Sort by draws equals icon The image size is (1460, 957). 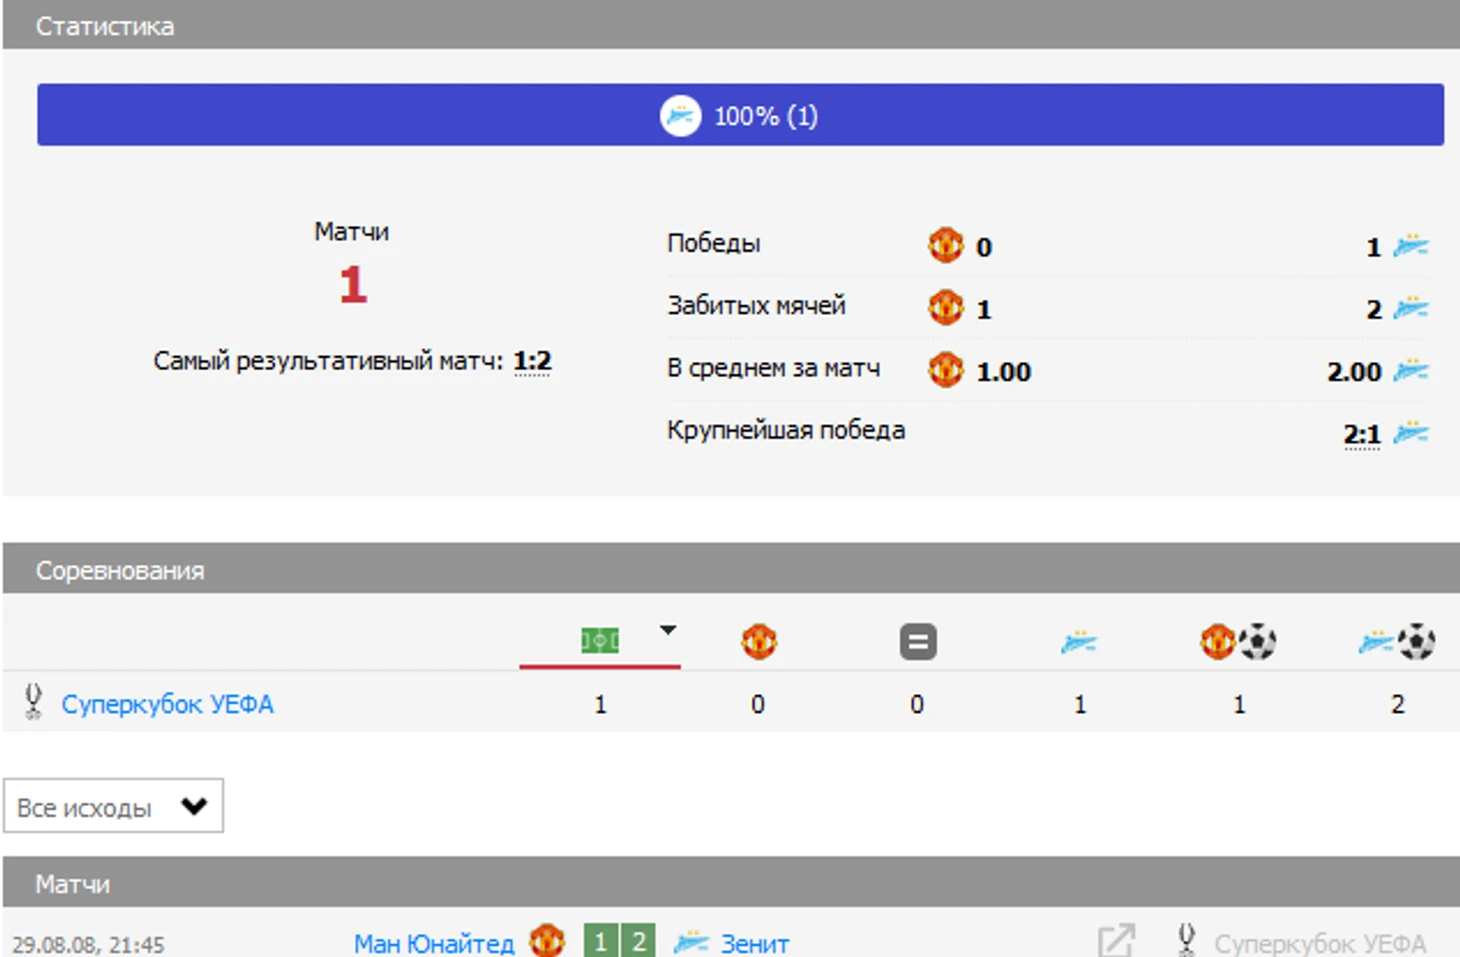(x=918, y=641)
